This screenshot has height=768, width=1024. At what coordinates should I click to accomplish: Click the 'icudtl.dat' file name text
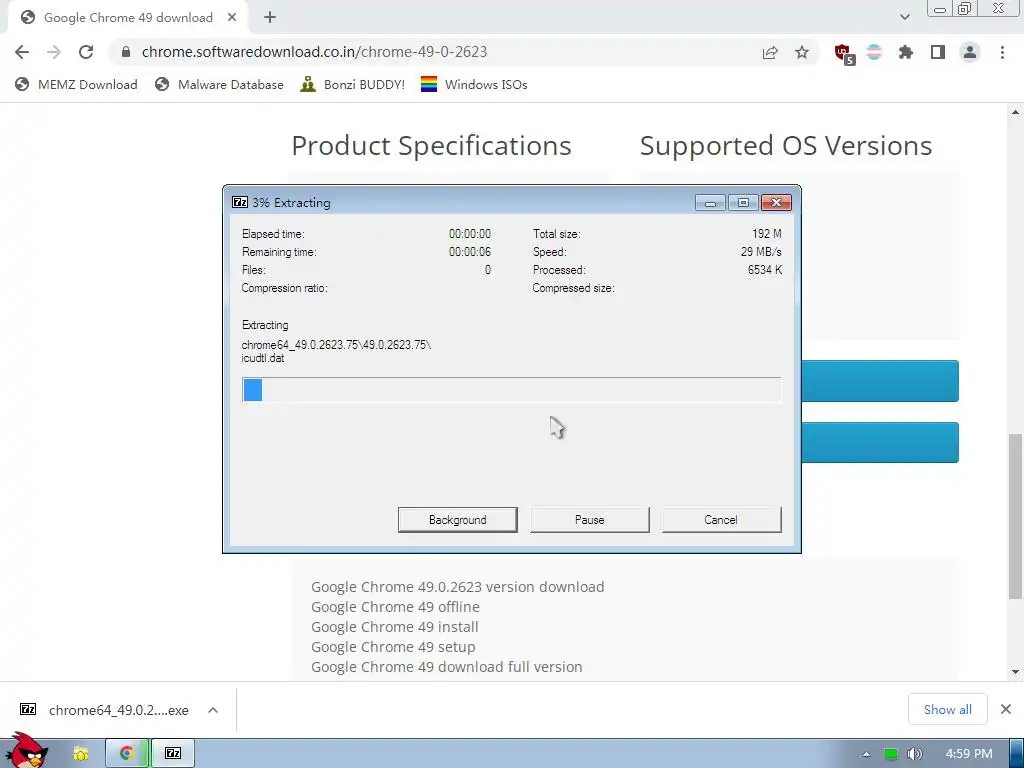pyautogui.click(x=263, y=358)
